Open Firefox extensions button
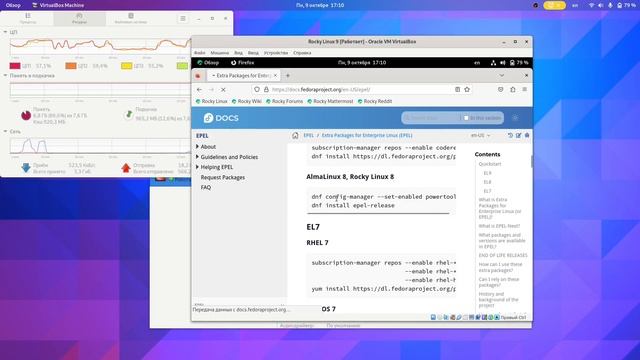 513,89
